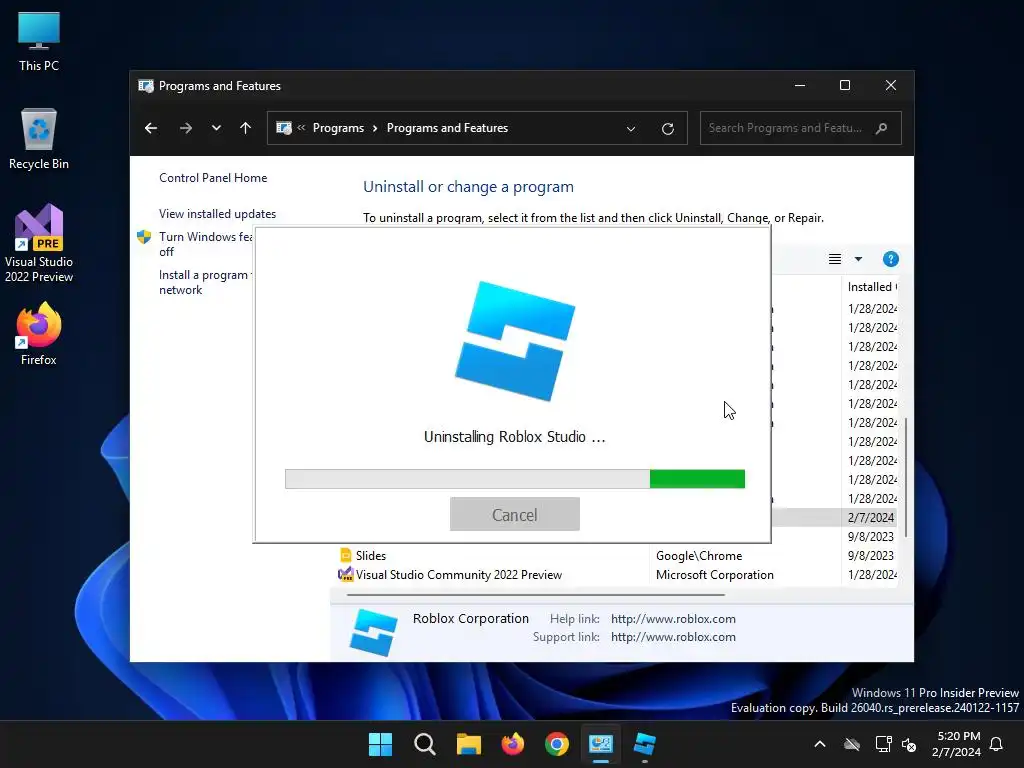The height and width of the screenshot is (768, 1024).
Task: Click the Installed On column header
Action: click(872, 287)
